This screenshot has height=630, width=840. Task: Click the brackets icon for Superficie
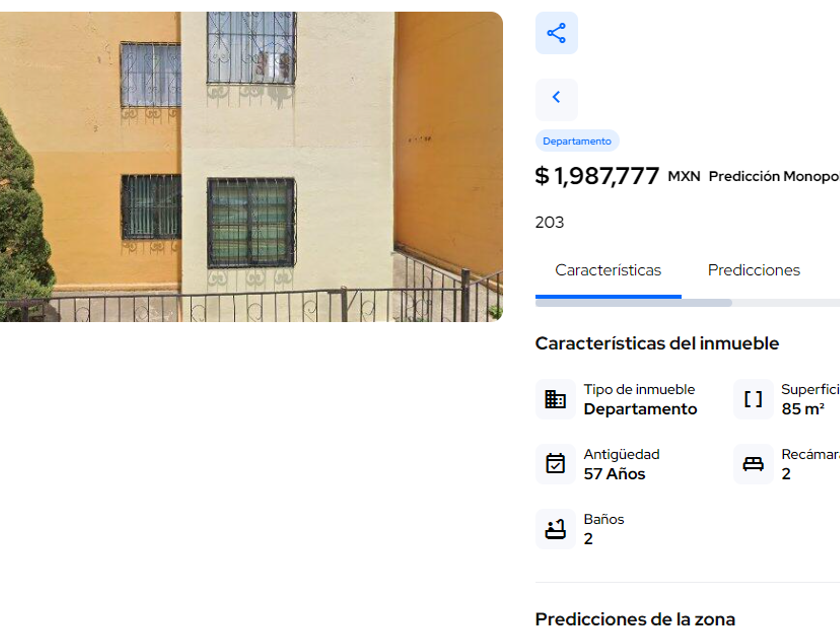coord(753,399)
